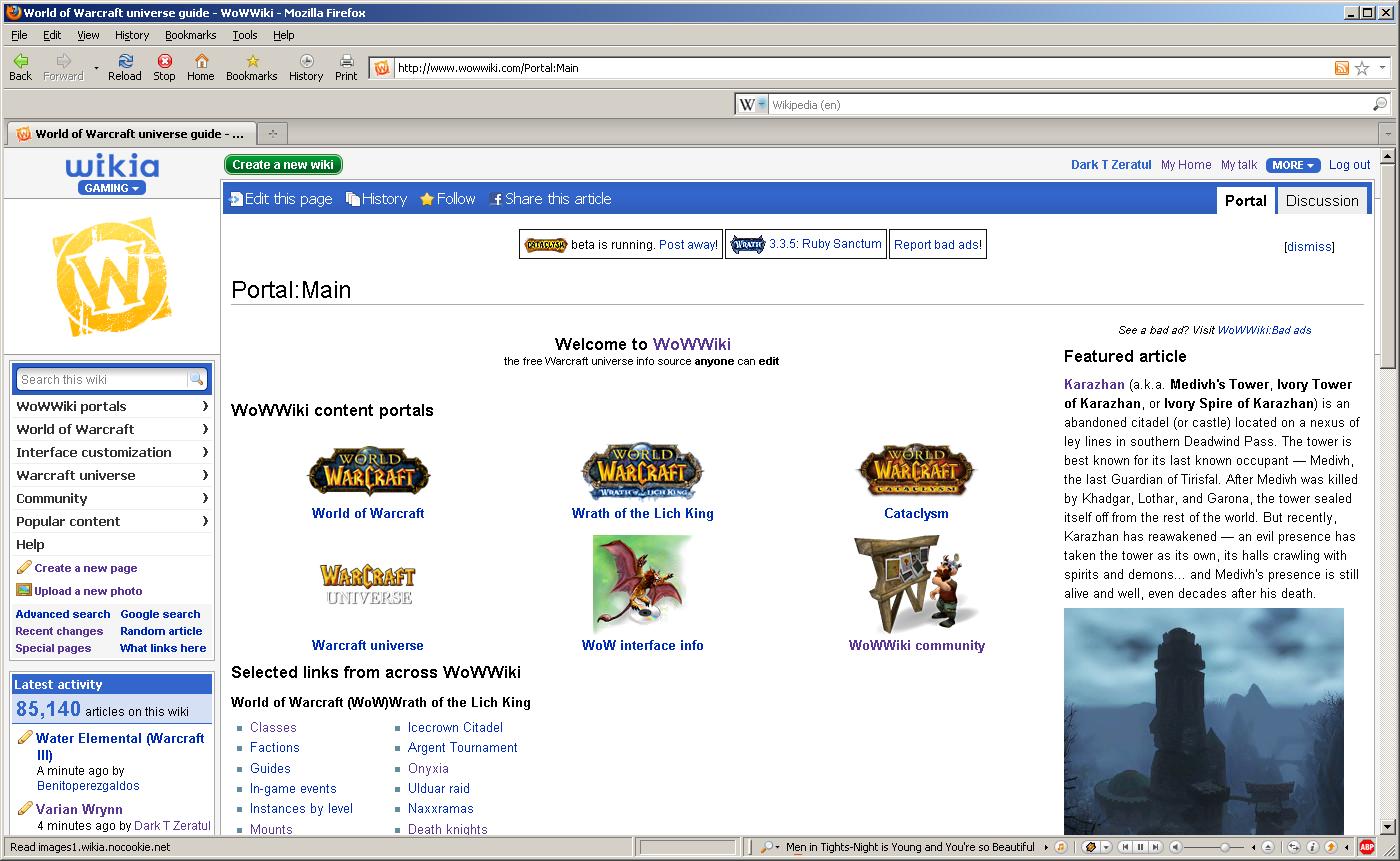Open the Karazhan tower featured image
The image size is (1400, 861).
(1204, 721)
